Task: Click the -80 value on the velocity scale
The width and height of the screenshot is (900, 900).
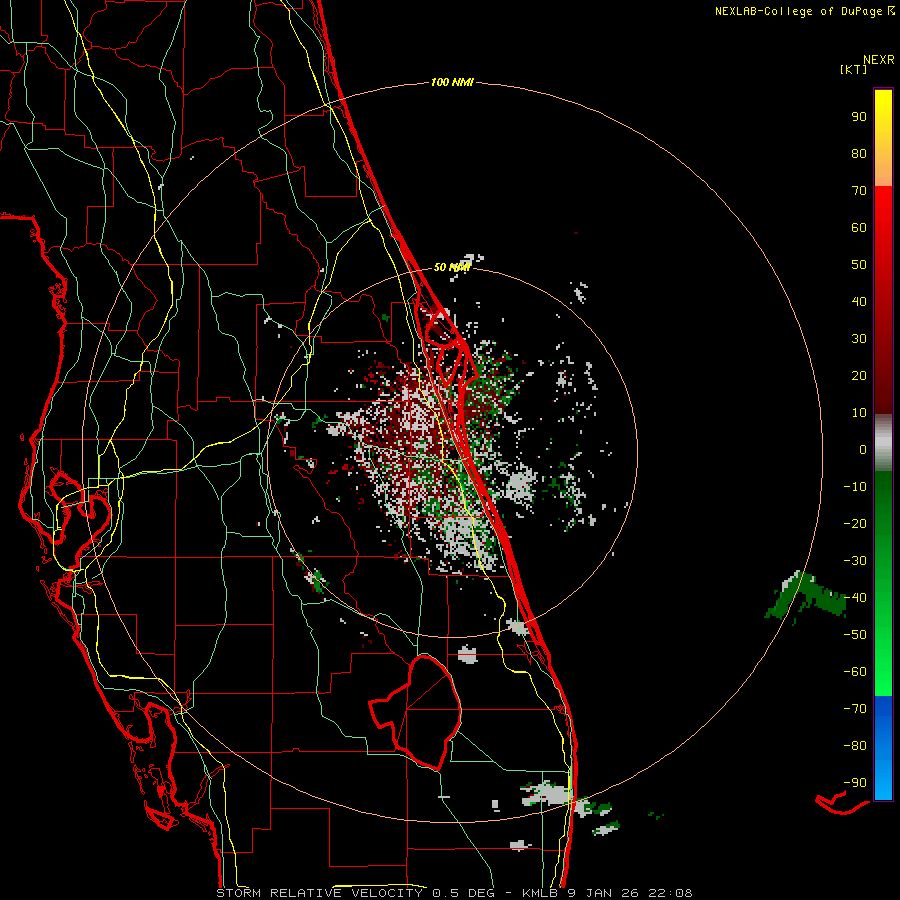Action: [855, 746]
